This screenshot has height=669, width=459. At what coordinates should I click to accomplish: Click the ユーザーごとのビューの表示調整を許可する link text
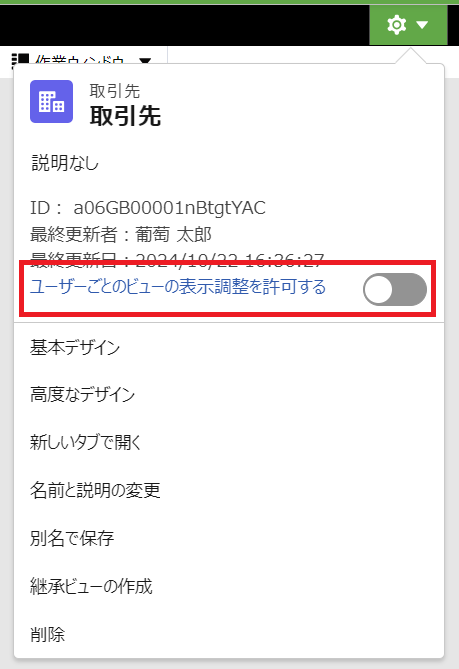tap(178, 287)
